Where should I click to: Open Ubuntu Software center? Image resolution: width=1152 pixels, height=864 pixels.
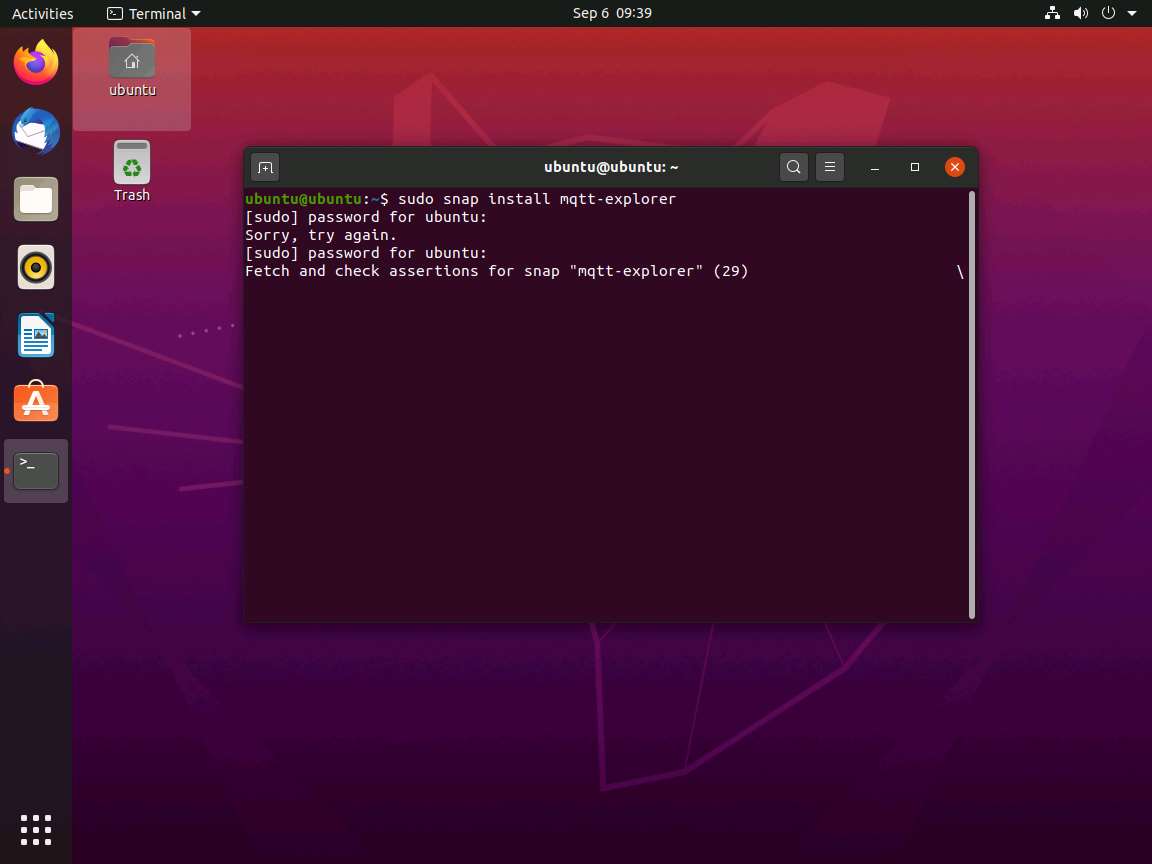36,402
